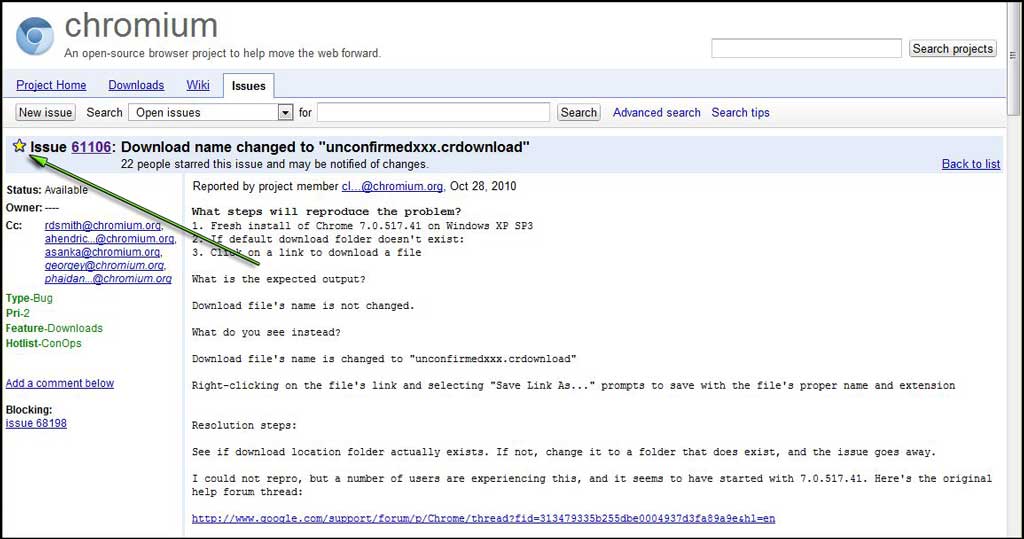Image resolution: width=1024 pixels, height=539 pixels.
Task: Select 'Resolution steps:' heading text
Action: click(244, 425)
